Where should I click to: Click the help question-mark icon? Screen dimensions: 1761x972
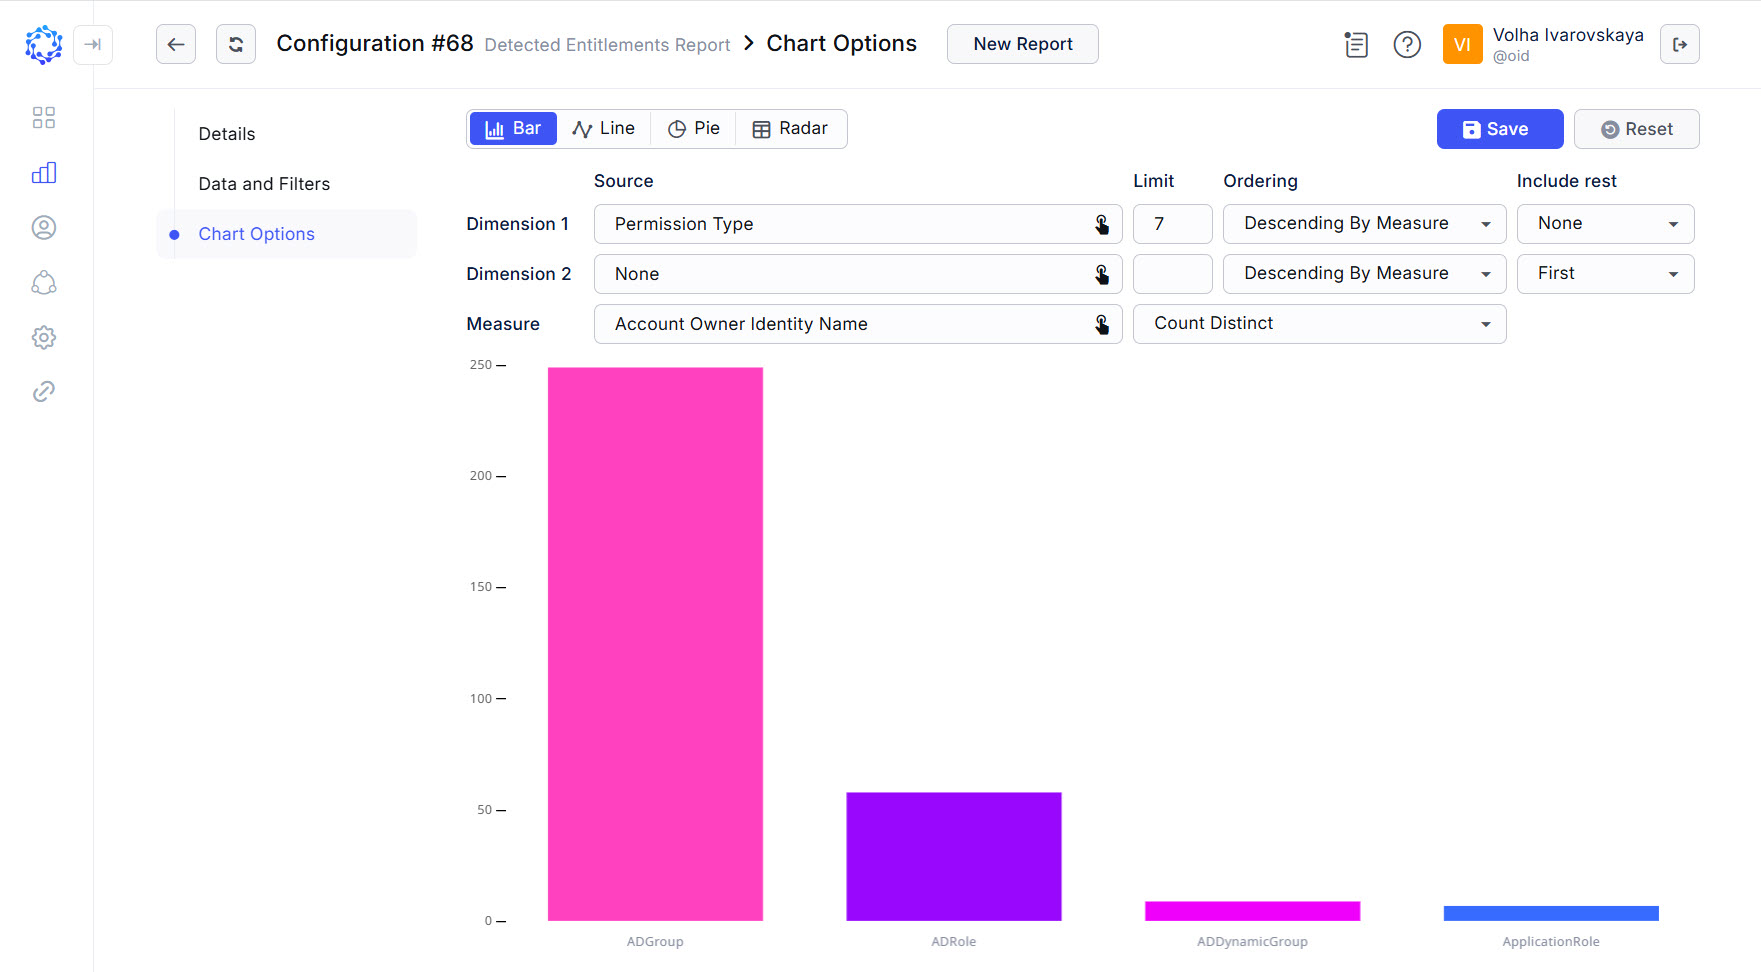pos(1407,44)
